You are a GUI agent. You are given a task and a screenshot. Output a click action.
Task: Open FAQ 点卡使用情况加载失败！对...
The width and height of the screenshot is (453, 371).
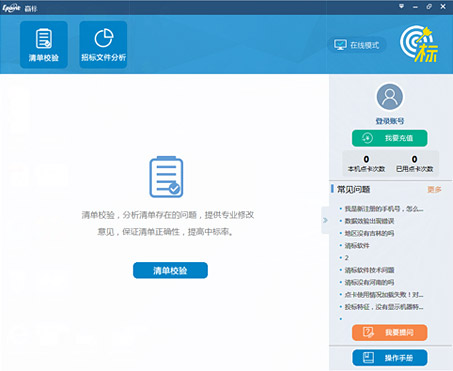pos(384,295)
